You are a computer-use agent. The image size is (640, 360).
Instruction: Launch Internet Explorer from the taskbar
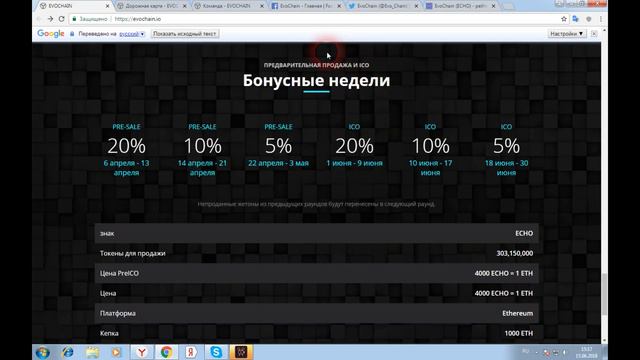[x=68, y=352]
